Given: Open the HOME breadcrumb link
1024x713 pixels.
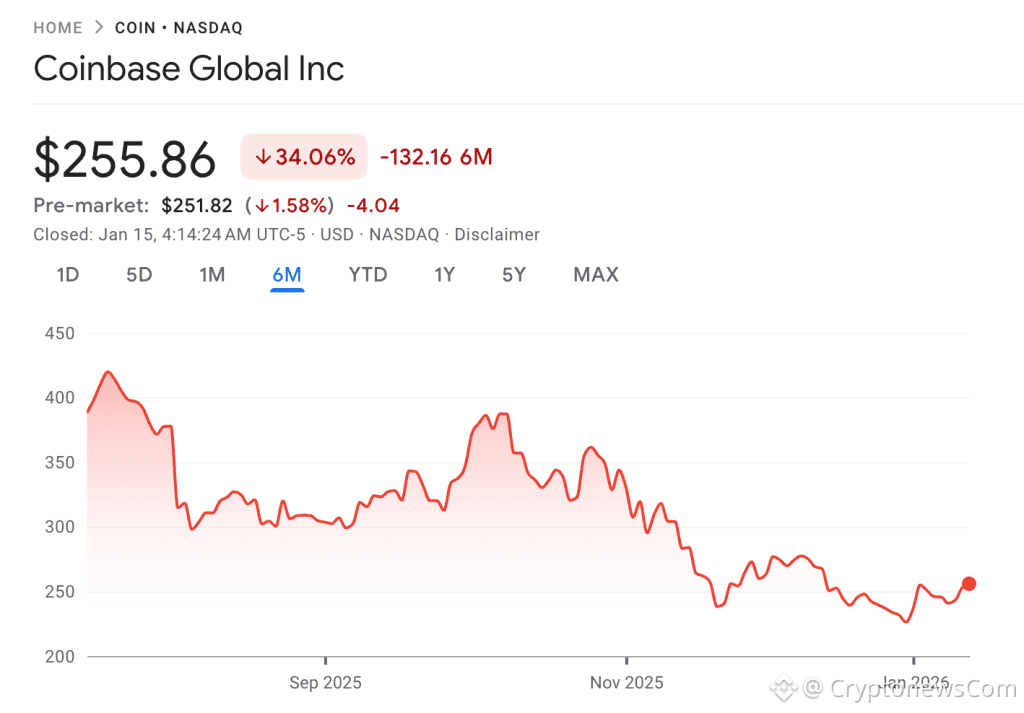Looking at the screenshot, I should [57, 27].
